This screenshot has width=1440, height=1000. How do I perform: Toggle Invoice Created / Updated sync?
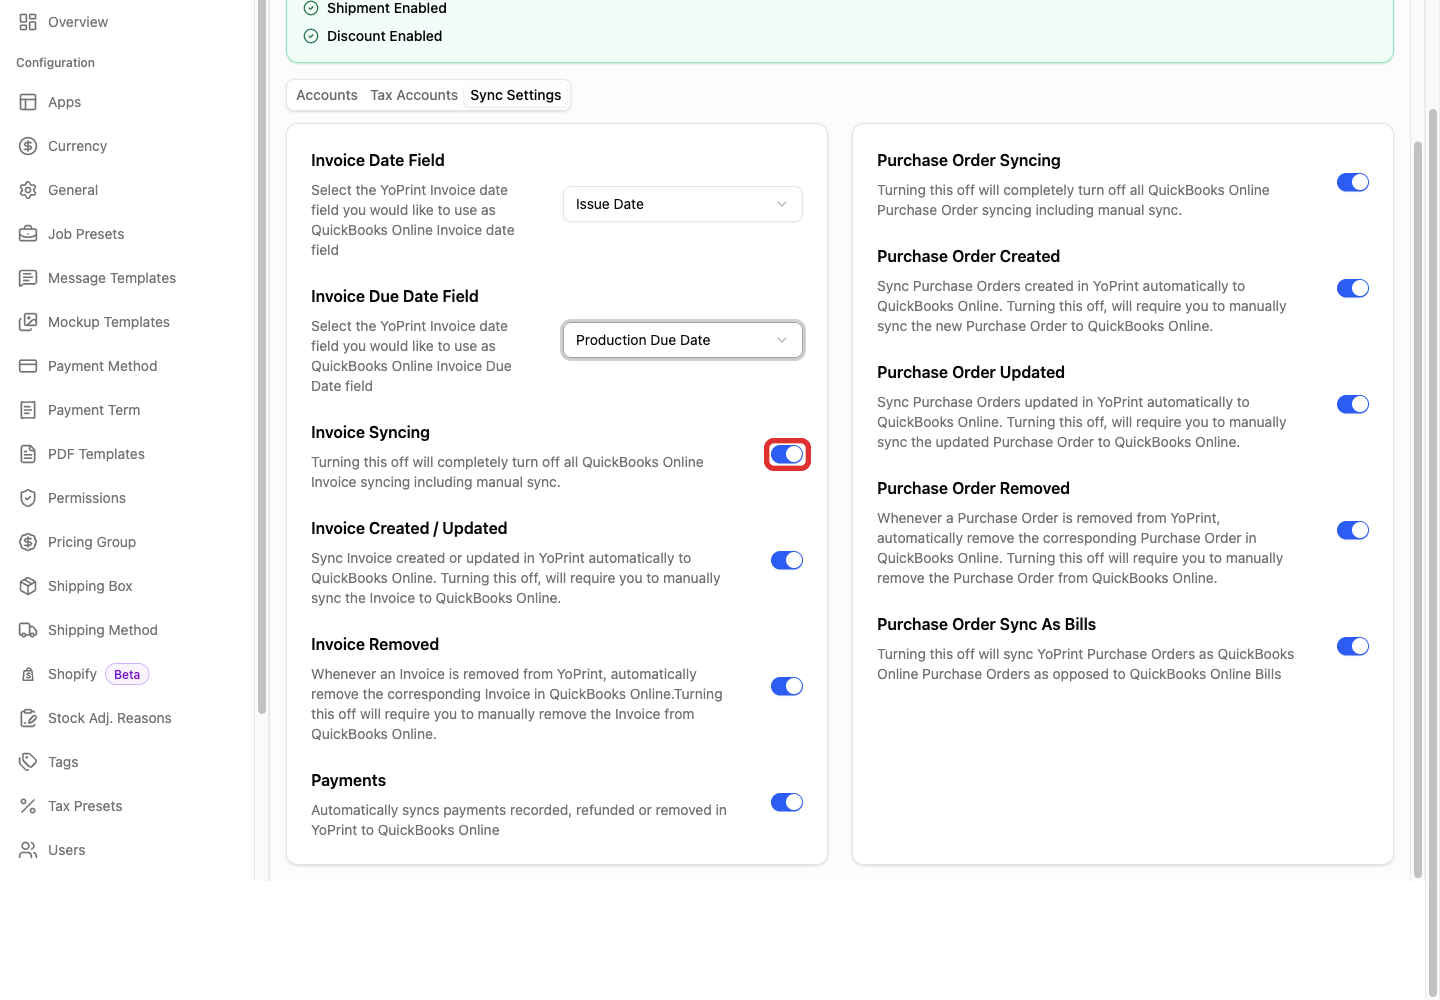(787, 560)
